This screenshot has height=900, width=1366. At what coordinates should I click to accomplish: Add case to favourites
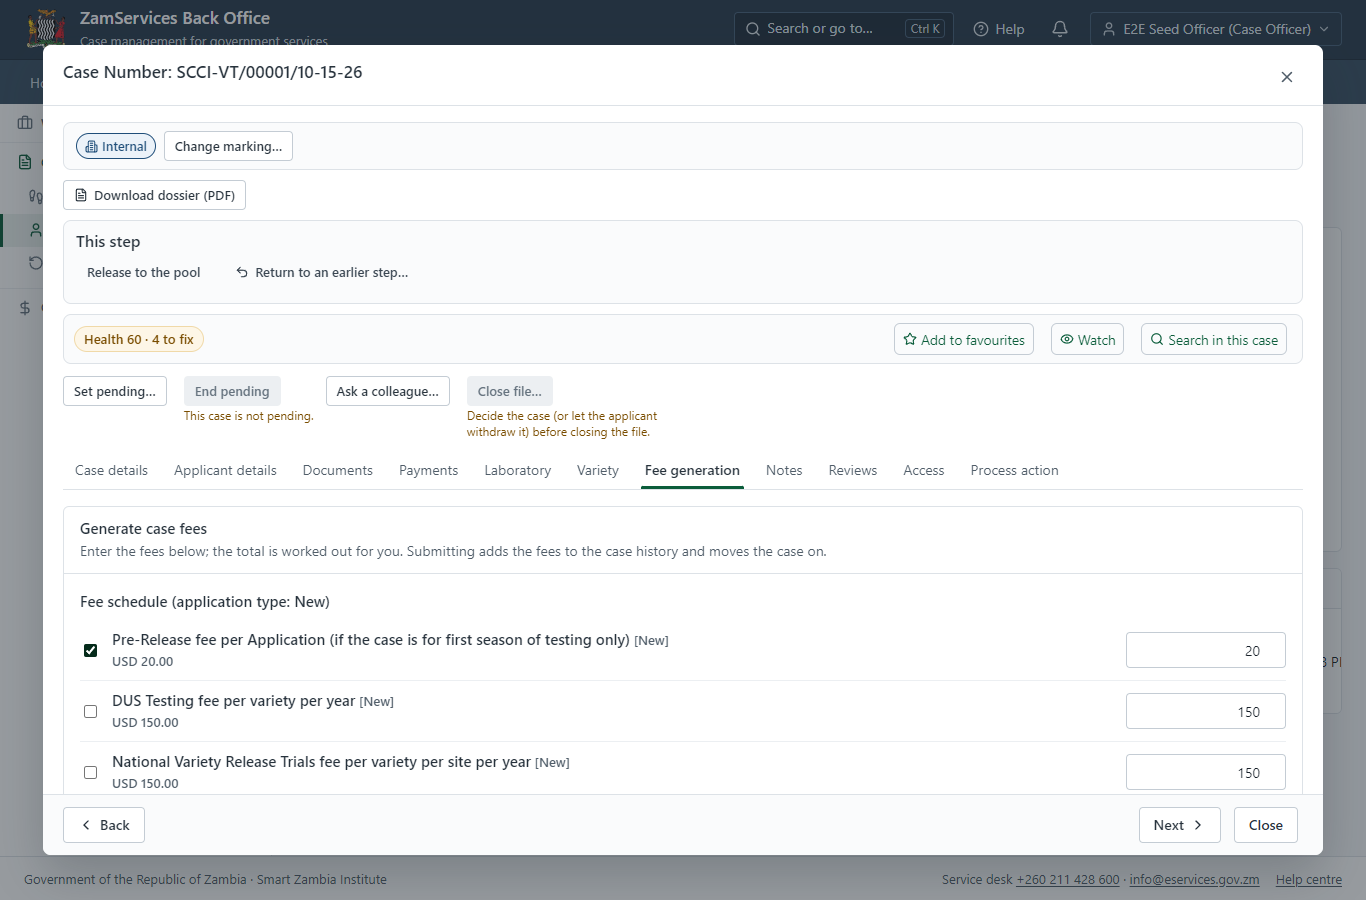point(964,339)
